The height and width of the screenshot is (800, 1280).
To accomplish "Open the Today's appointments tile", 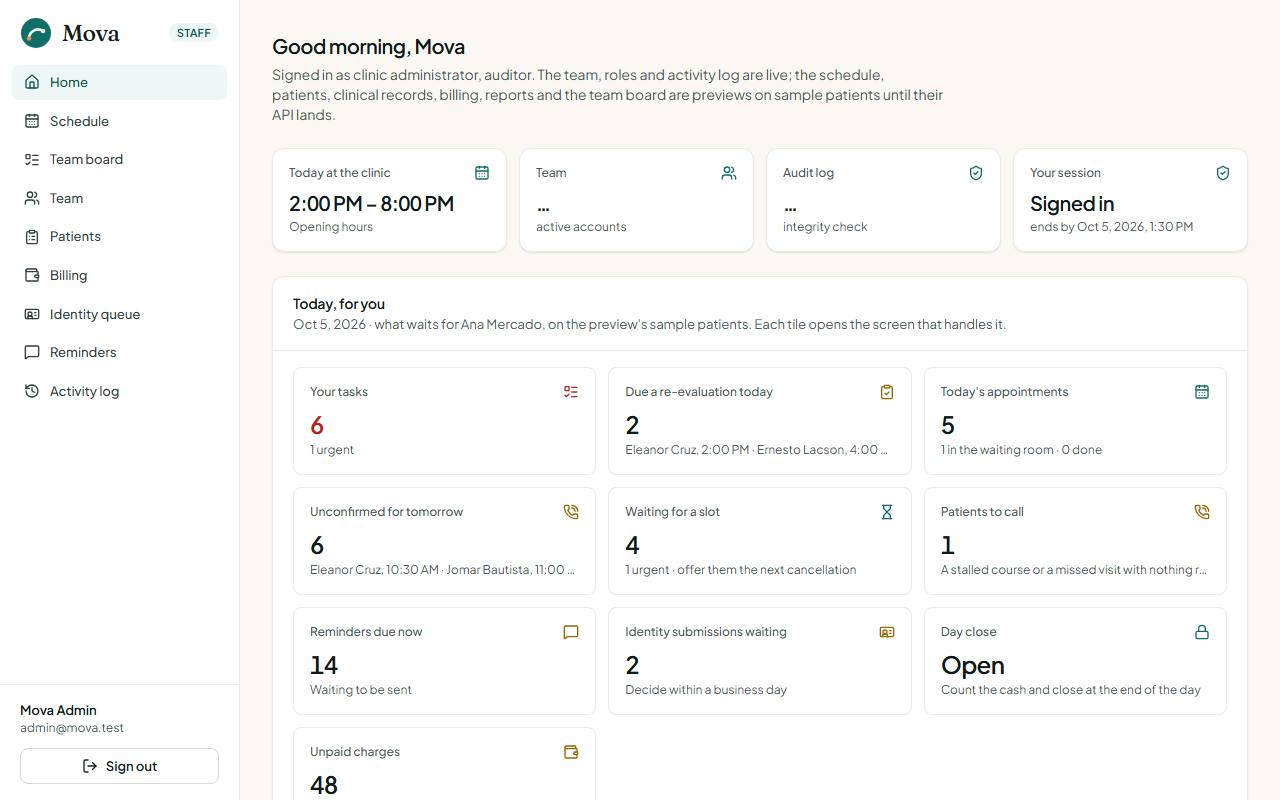I will [x=1075, y=421].
